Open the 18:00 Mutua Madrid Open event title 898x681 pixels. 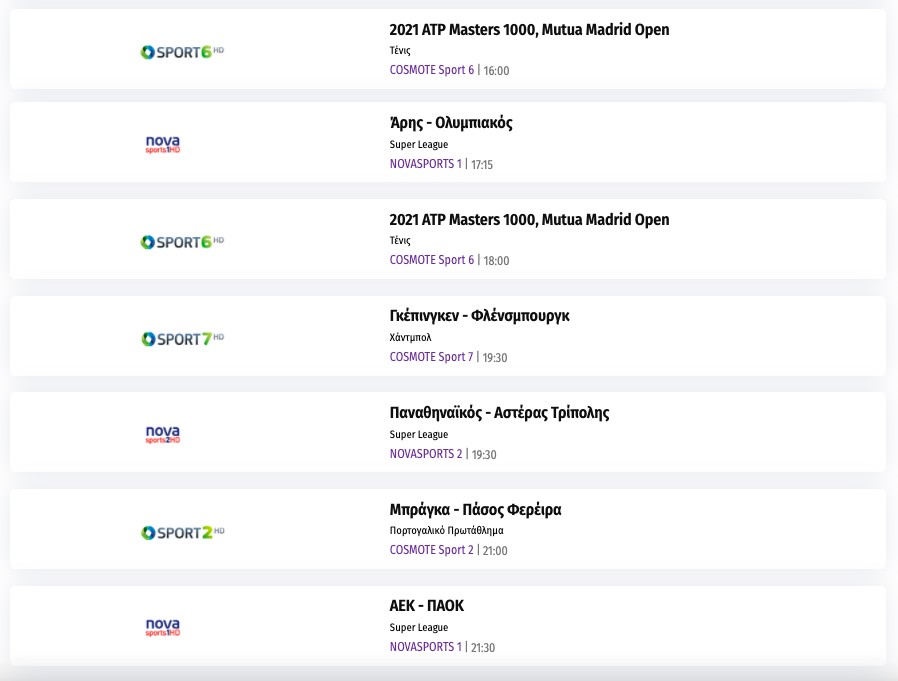click(x=529, y=220)
